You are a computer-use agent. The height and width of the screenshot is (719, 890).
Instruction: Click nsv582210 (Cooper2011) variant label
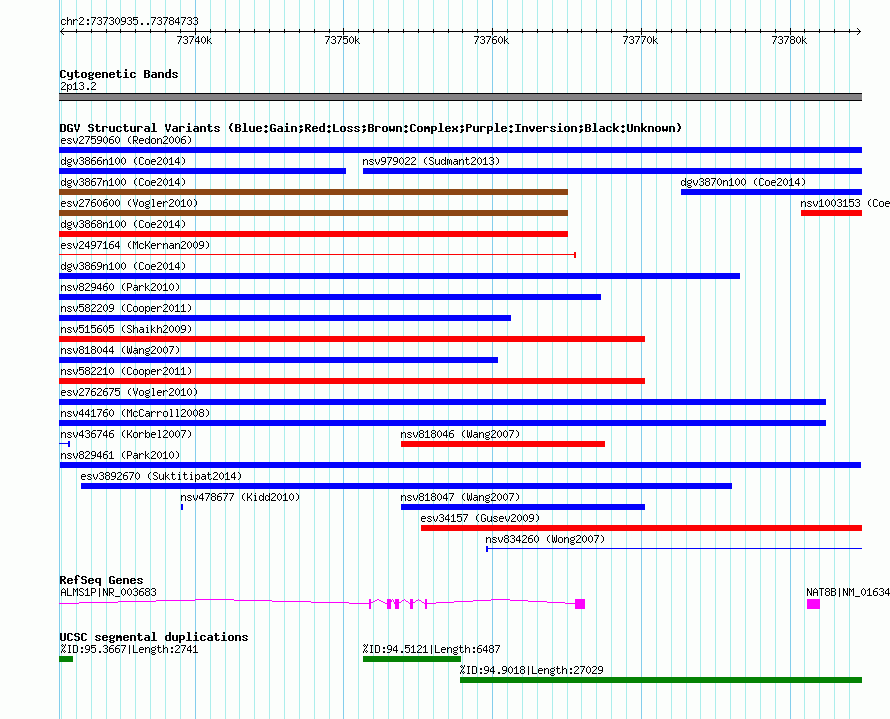tap(126, 371)
